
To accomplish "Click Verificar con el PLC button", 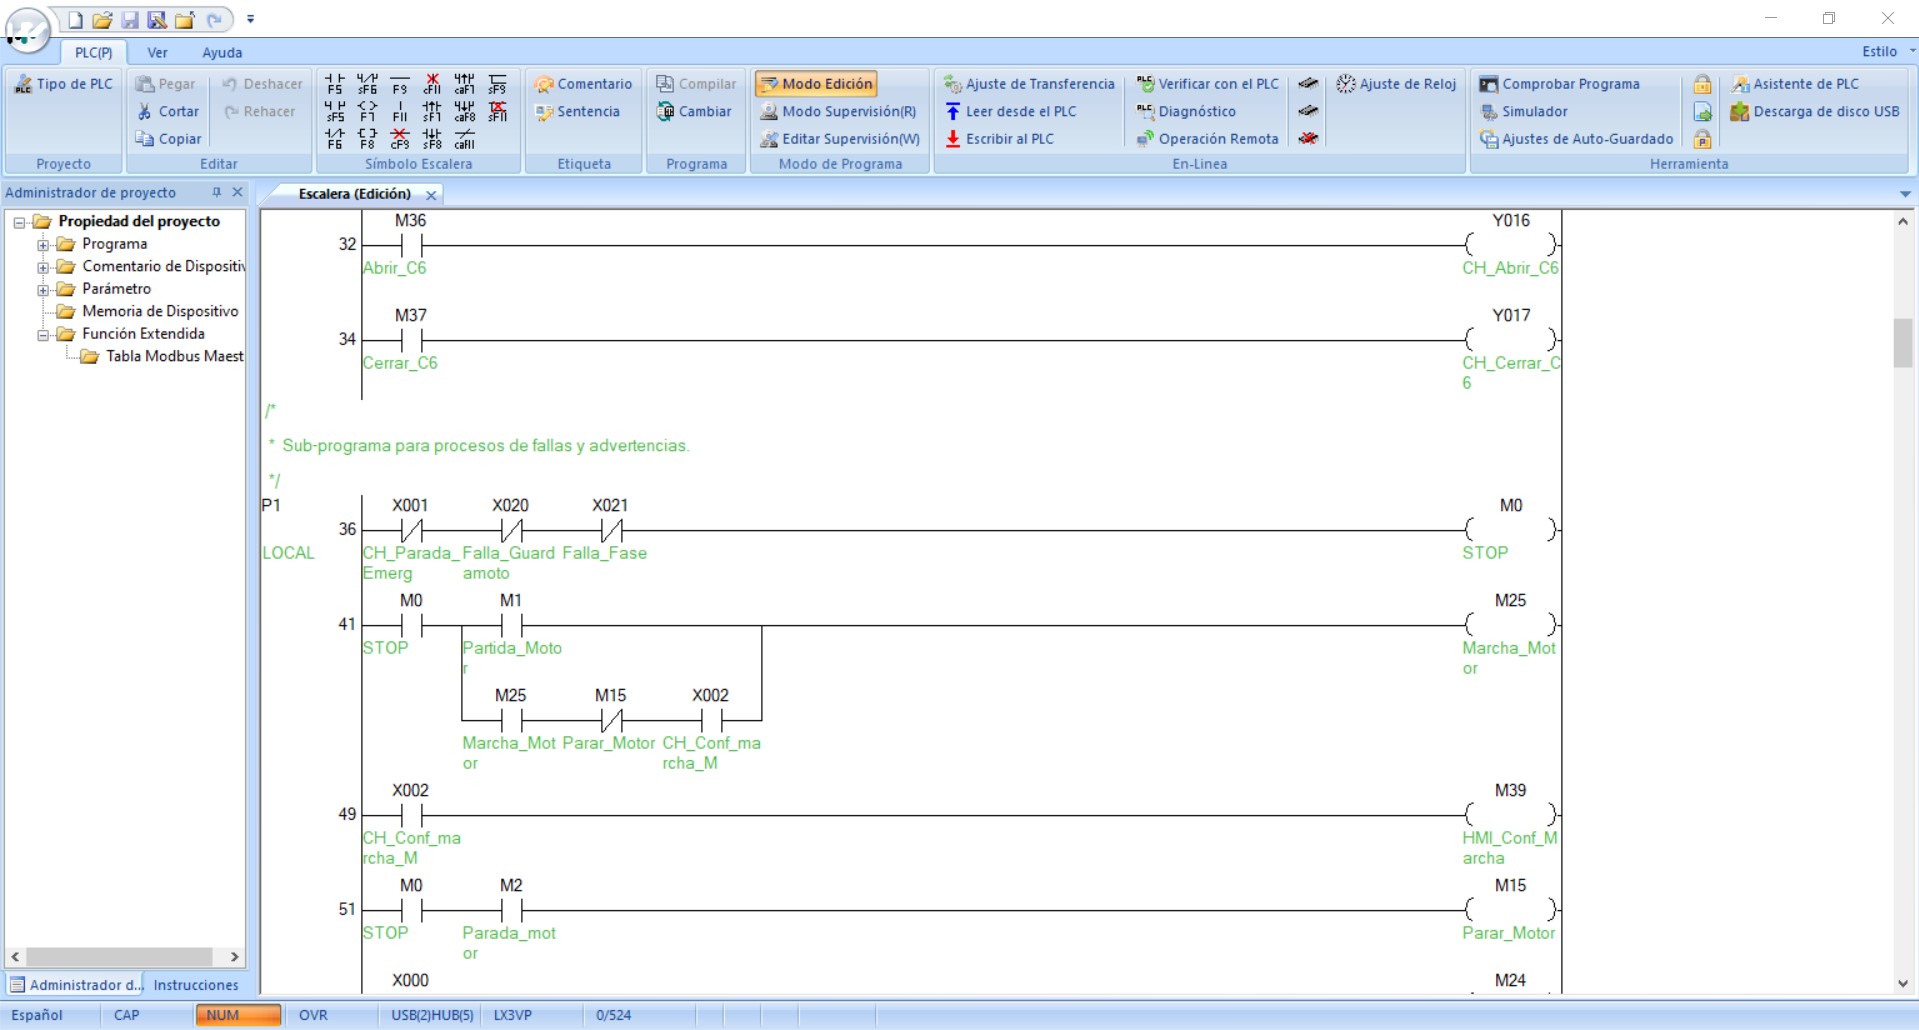I will click(x=1207, y=84).
